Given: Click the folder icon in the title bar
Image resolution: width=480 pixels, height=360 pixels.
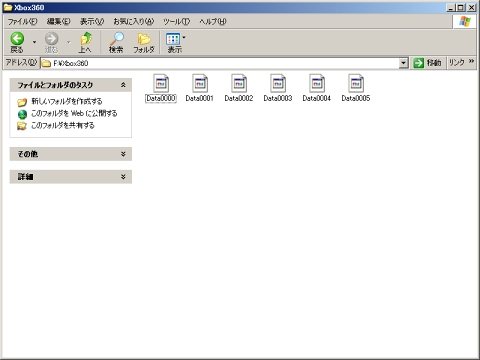Looking at the screenshot, I should 7,7.
